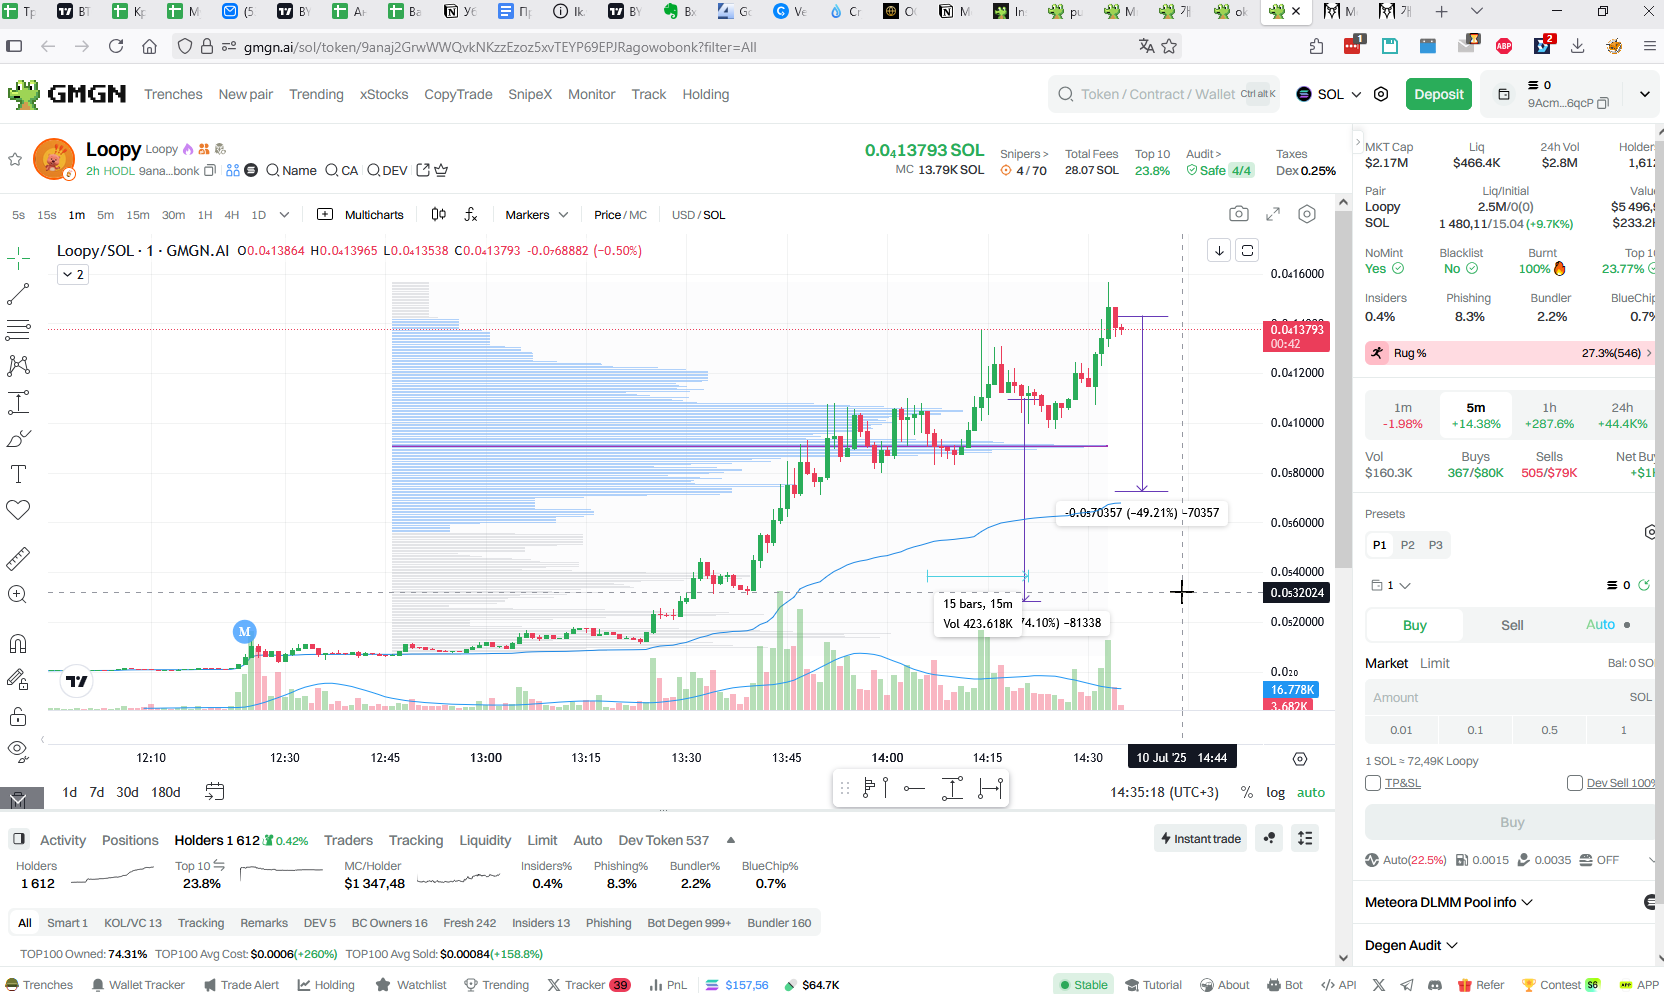Pick the brush drawing tool
This screenshot has height=994, width=1664.
[18, 438]
